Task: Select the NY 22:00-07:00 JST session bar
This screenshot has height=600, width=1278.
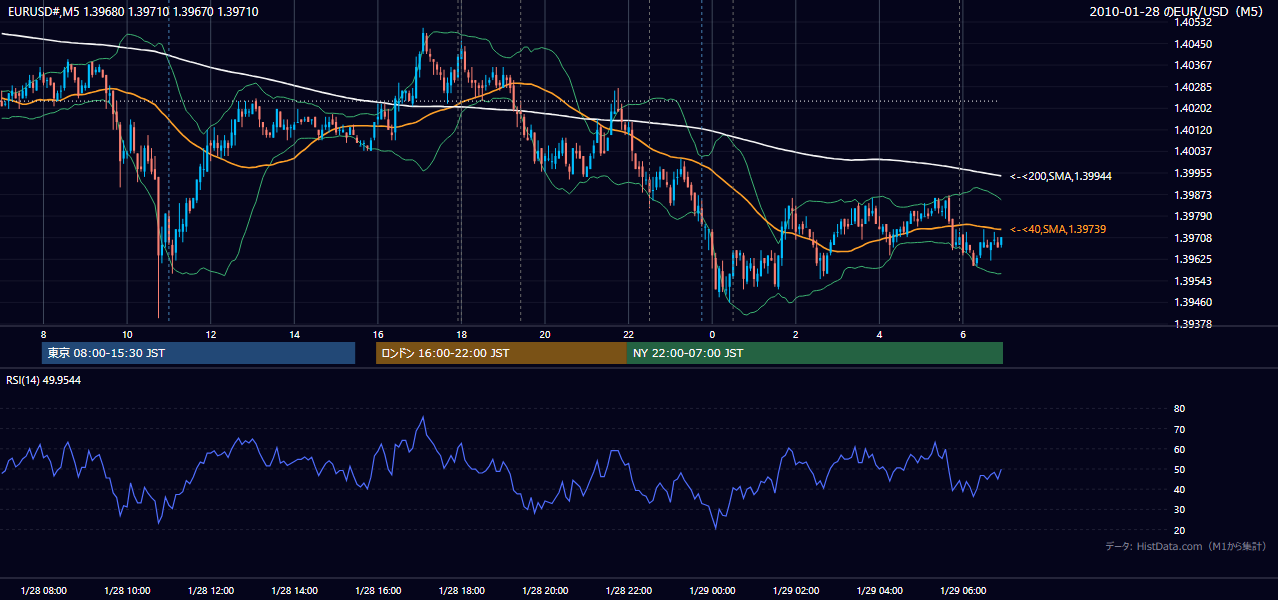Action: click(815, 353)
